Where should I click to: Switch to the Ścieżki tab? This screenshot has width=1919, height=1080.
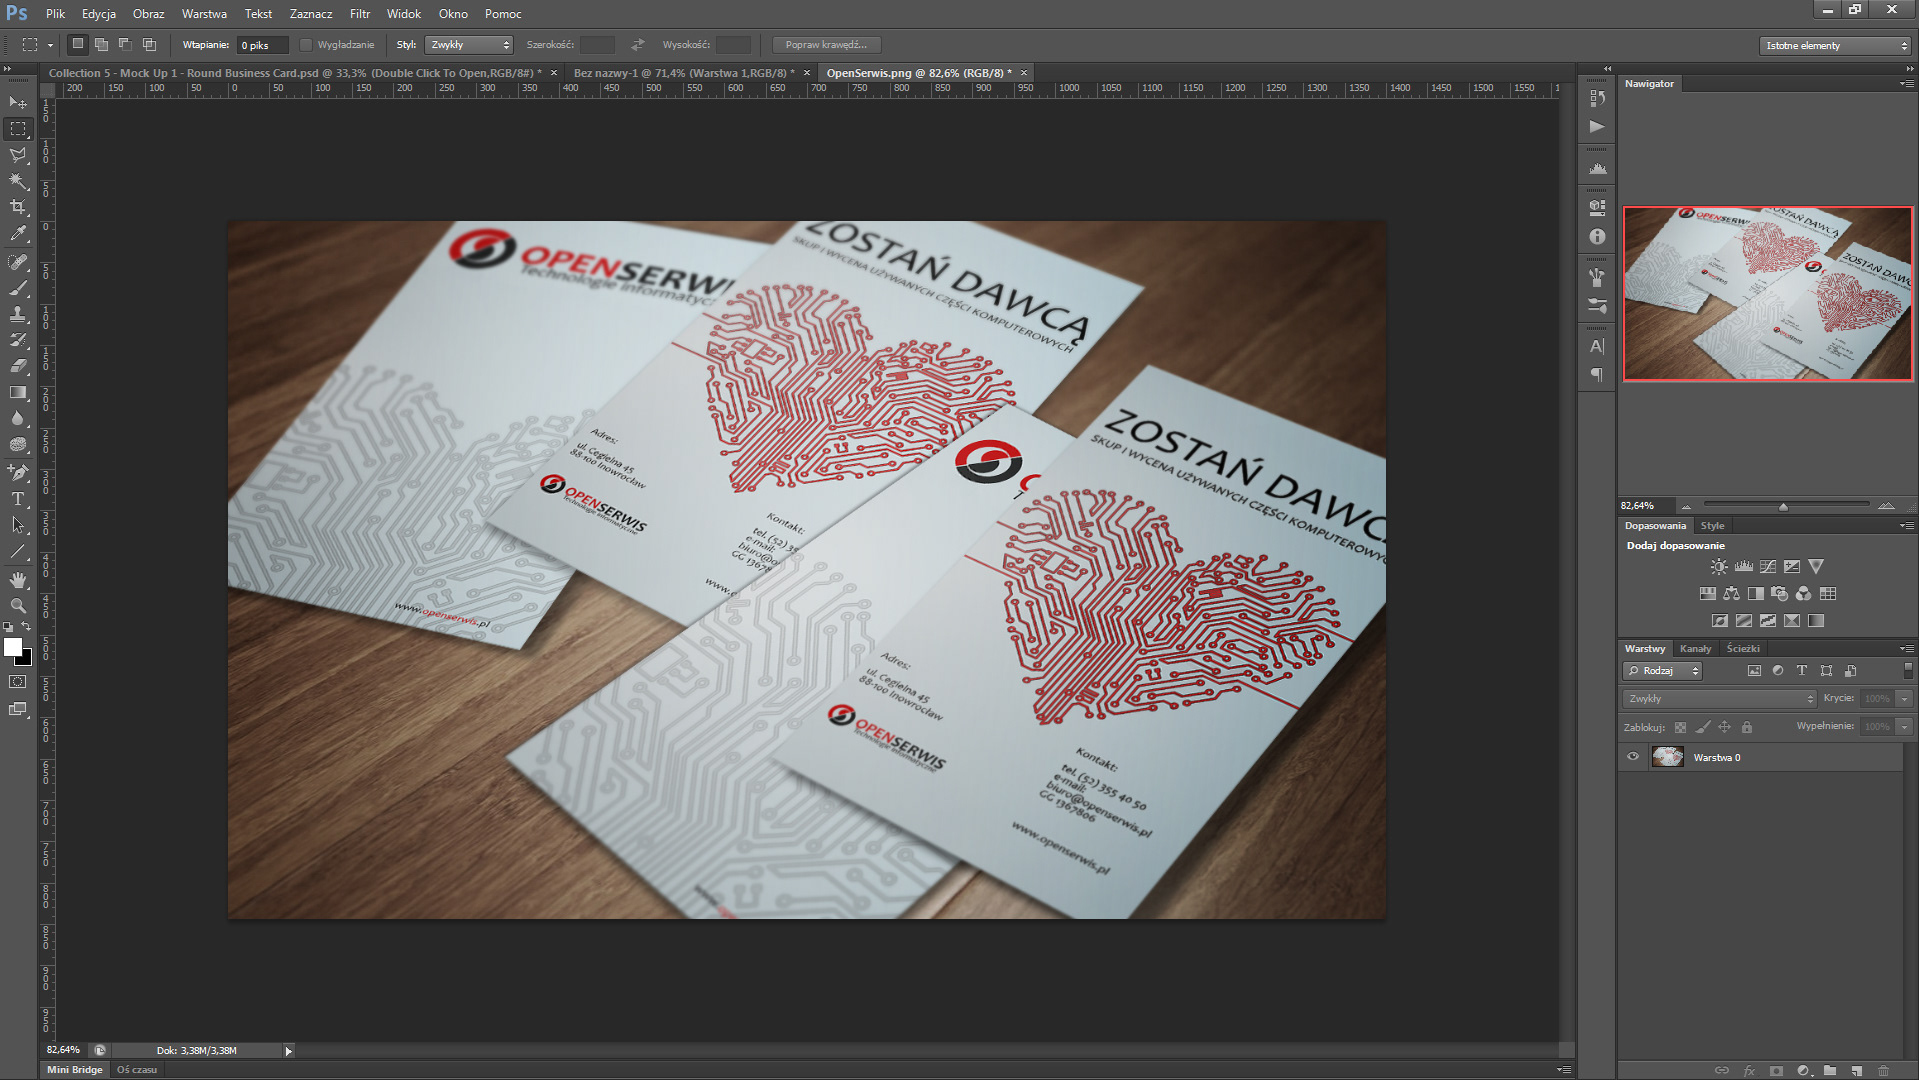coord(1742,649)
